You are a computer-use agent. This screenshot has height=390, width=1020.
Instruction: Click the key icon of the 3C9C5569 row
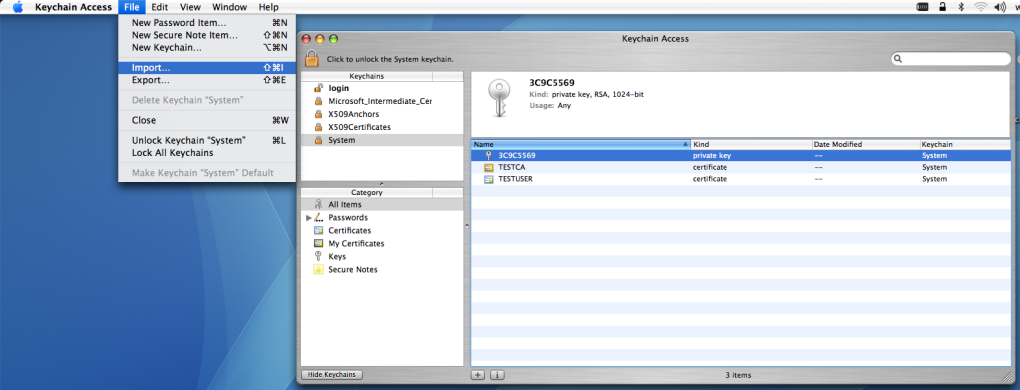point(489,155)
